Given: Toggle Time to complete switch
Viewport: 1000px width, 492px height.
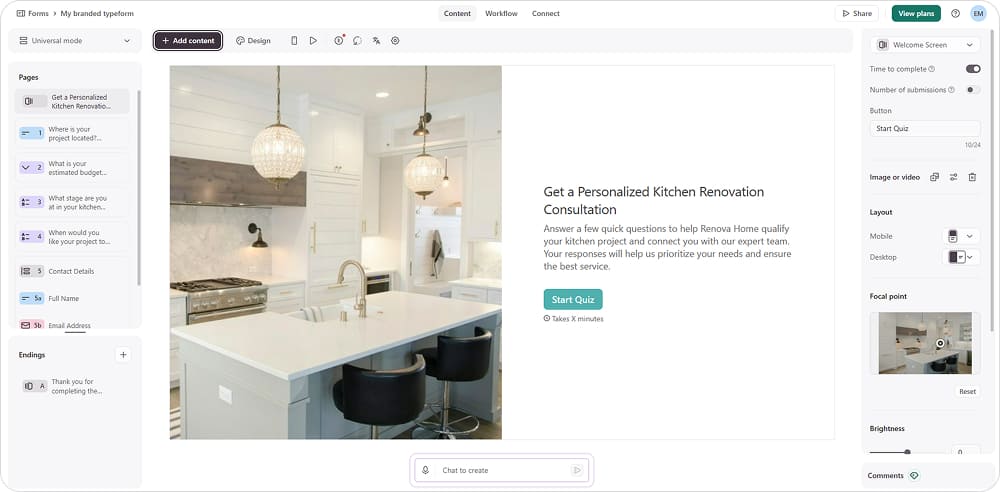Looking at the screenshot, I should [973, 69].
